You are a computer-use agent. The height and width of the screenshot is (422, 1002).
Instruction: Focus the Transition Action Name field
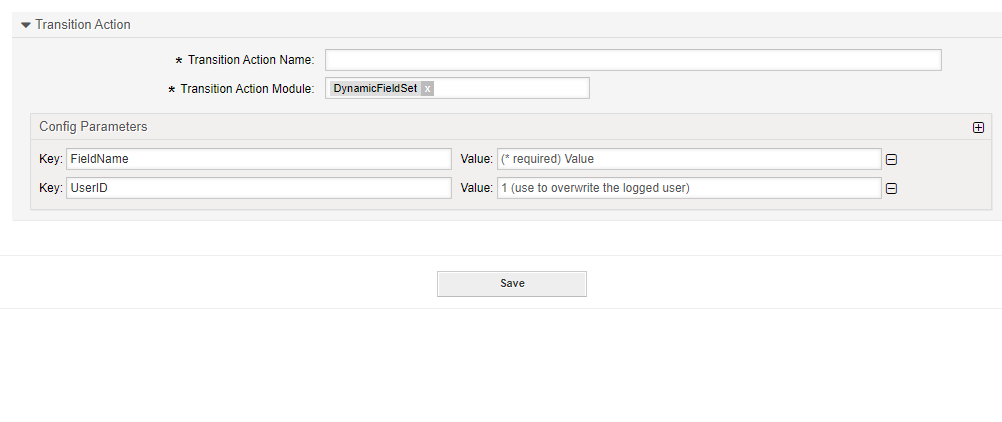633,60
